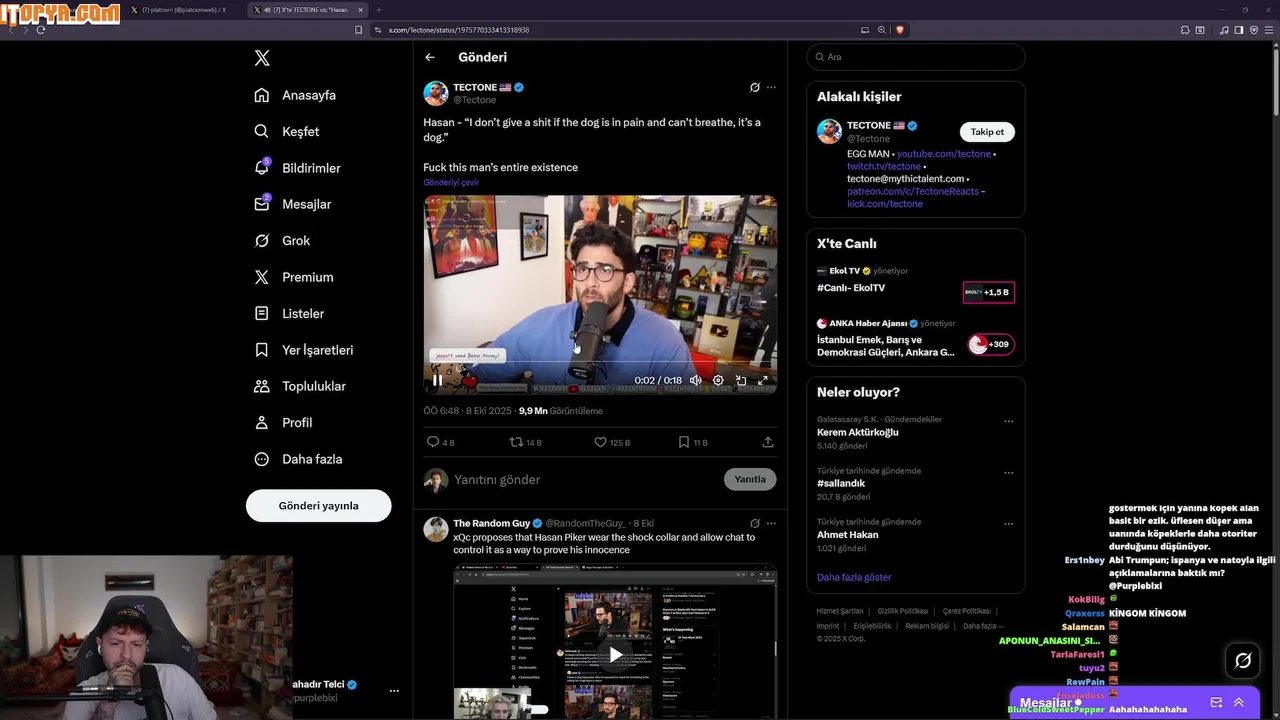Pause the video
1280x720 pixels.
click(437, 380)
